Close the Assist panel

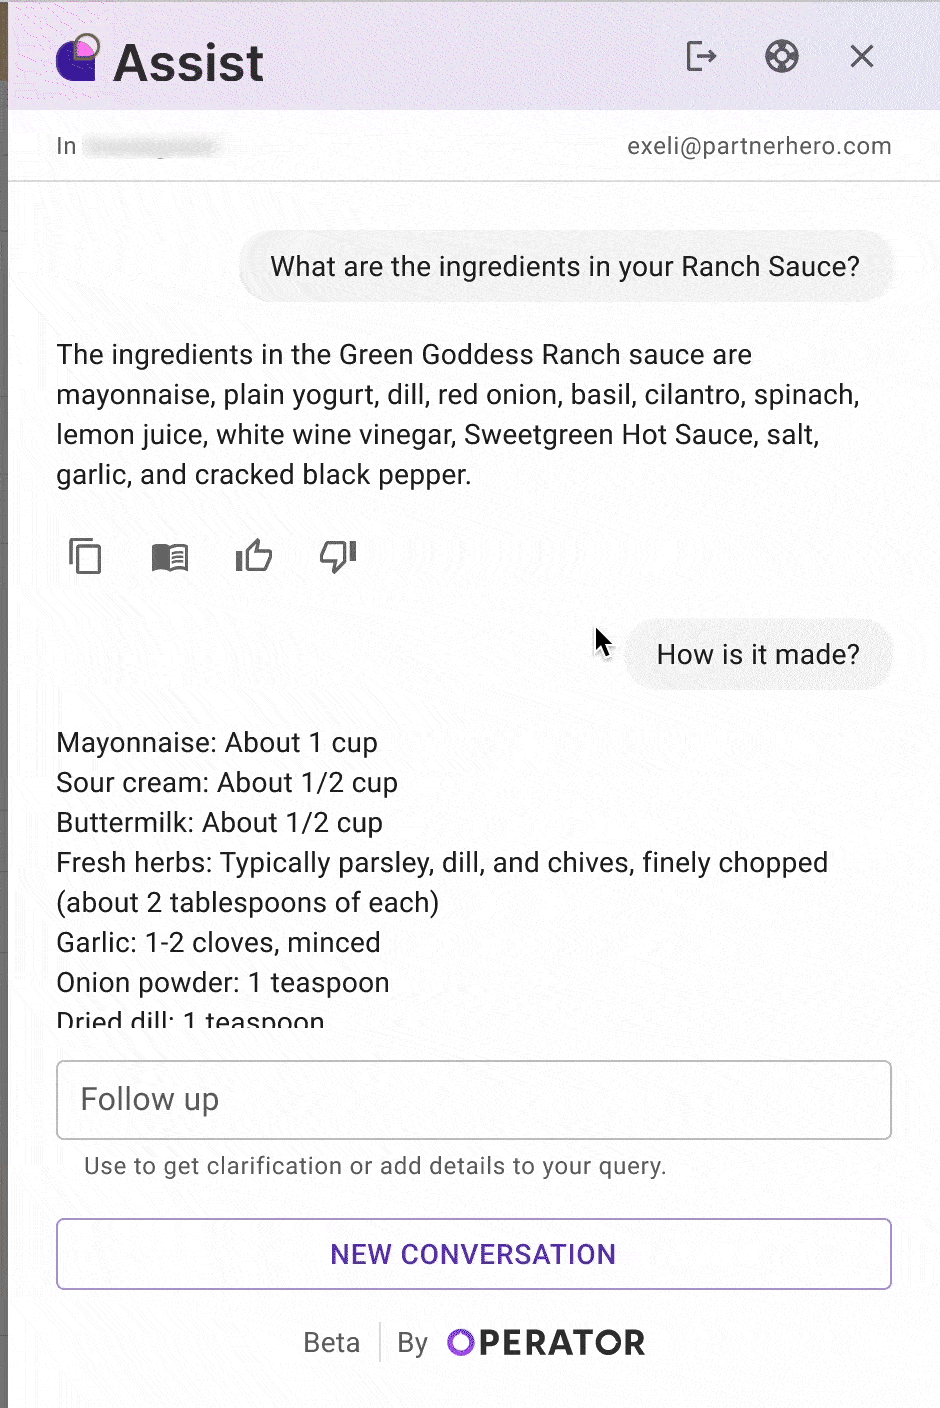point(861,57)
